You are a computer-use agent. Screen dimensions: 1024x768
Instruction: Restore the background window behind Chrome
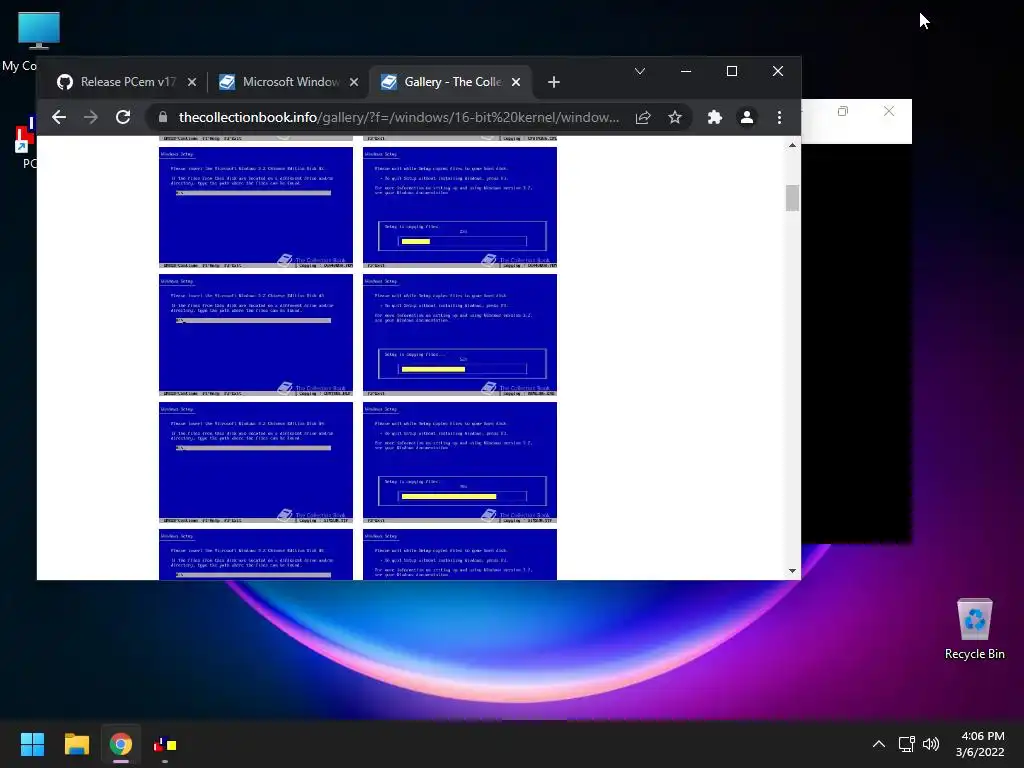pos(843,112)
